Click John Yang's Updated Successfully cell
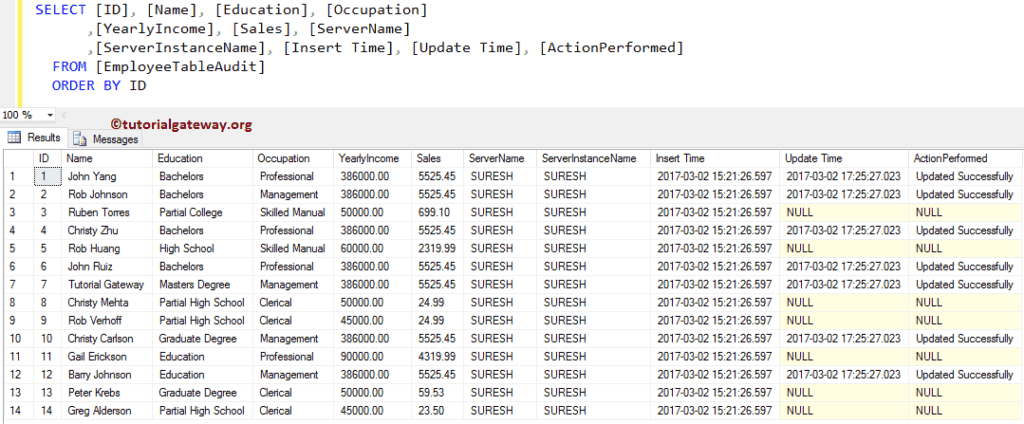1024x424 pixels. click(x=965, y=176)
